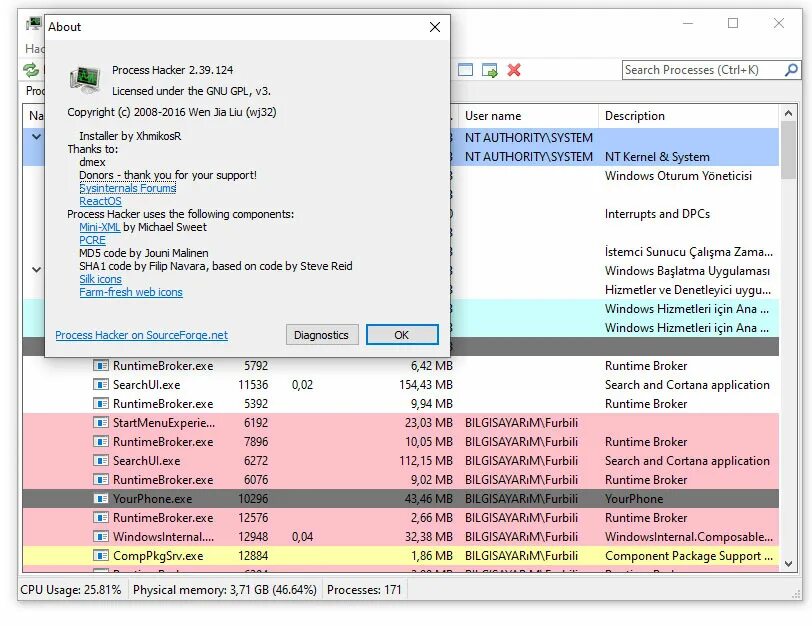Open Diagnostics in the About dialog

[321, 335]
